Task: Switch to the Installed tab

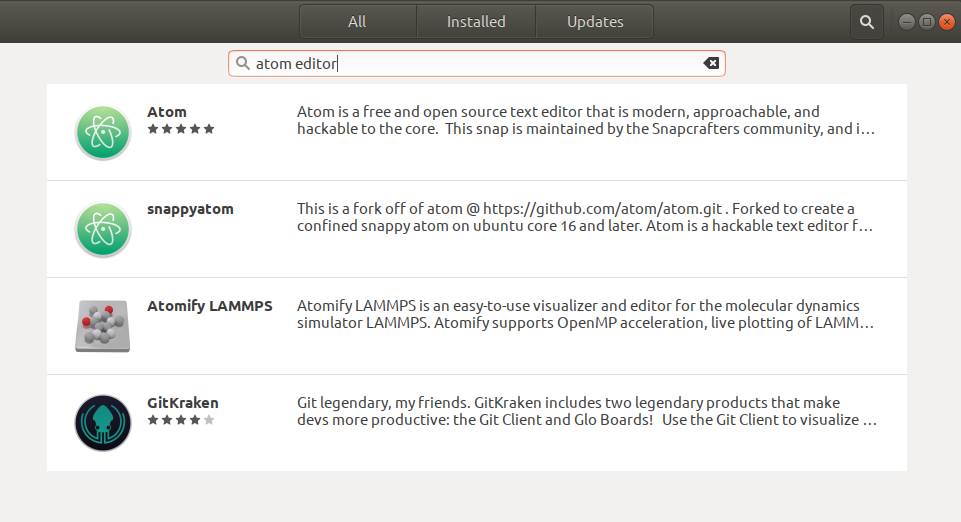Action: coord(476,22)
